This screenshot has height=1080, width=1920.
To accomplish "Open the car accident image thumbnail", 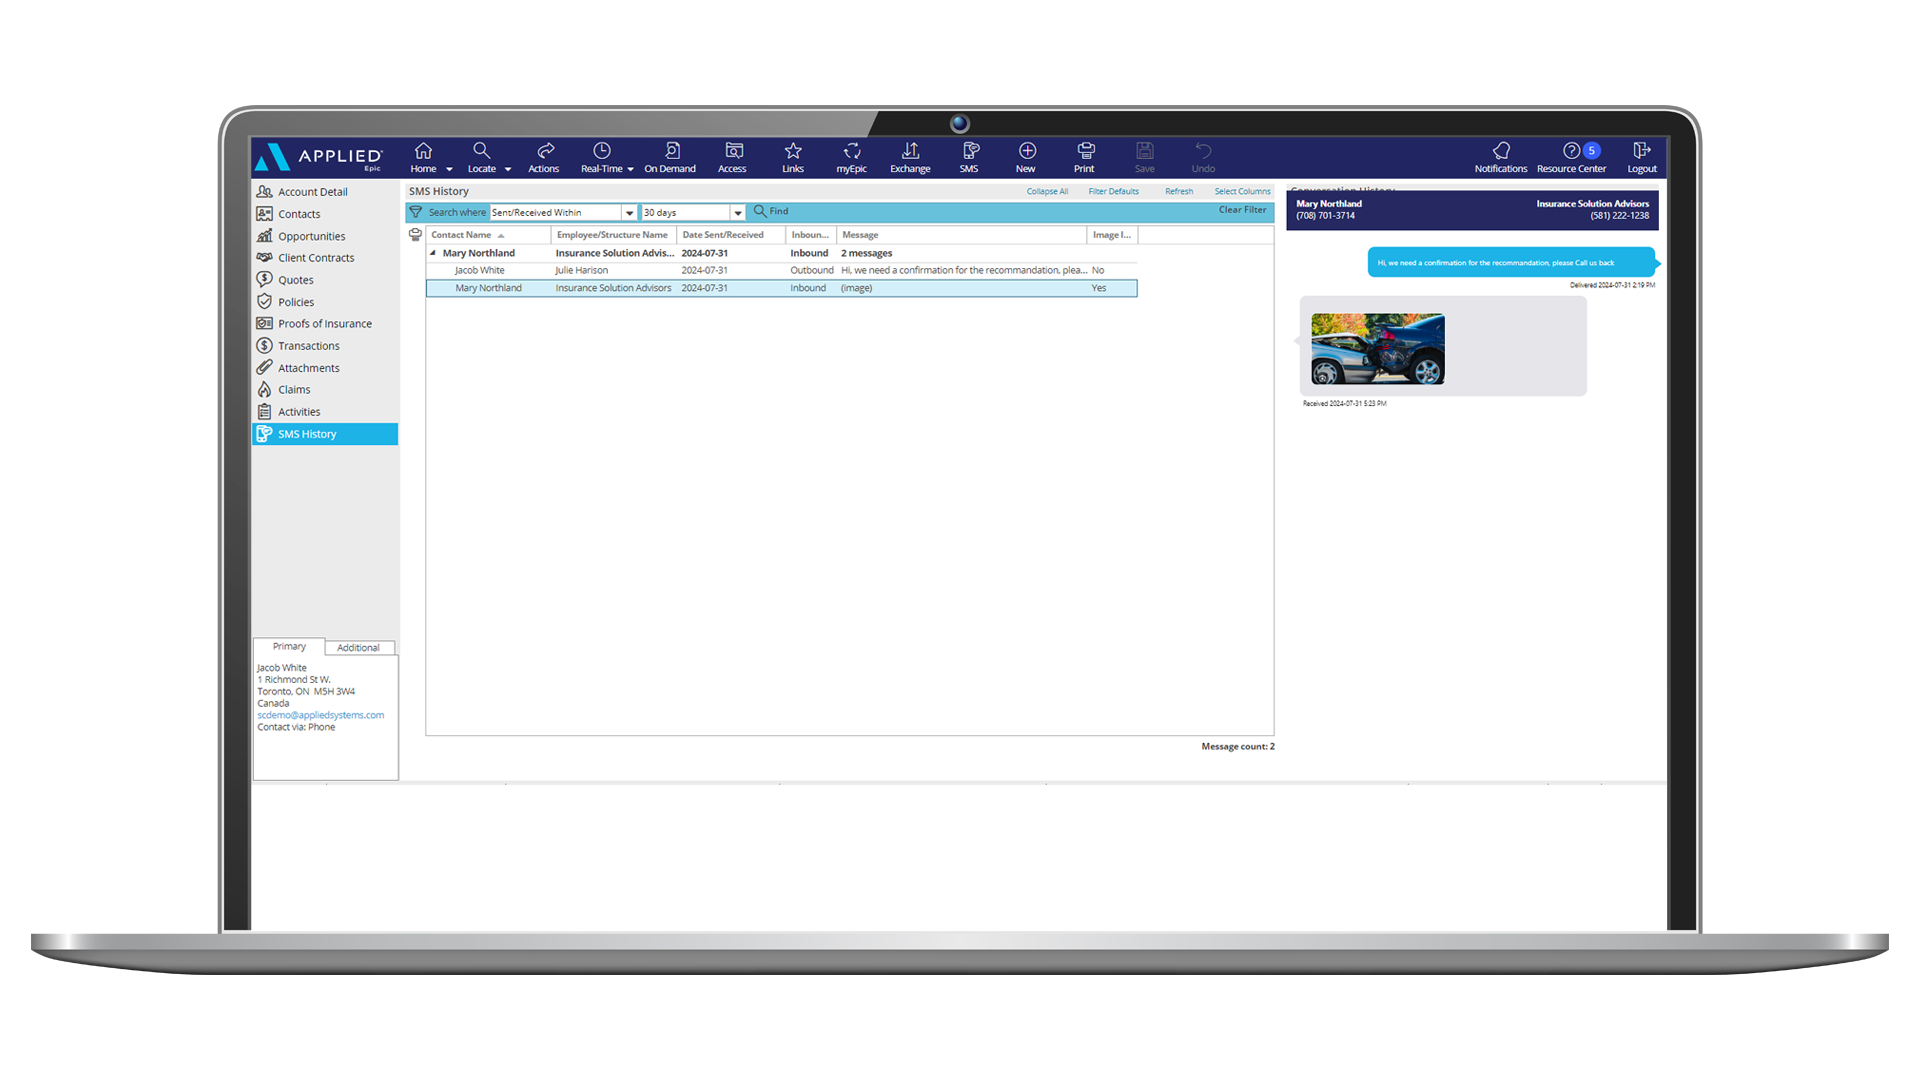I will (1377, 349).
